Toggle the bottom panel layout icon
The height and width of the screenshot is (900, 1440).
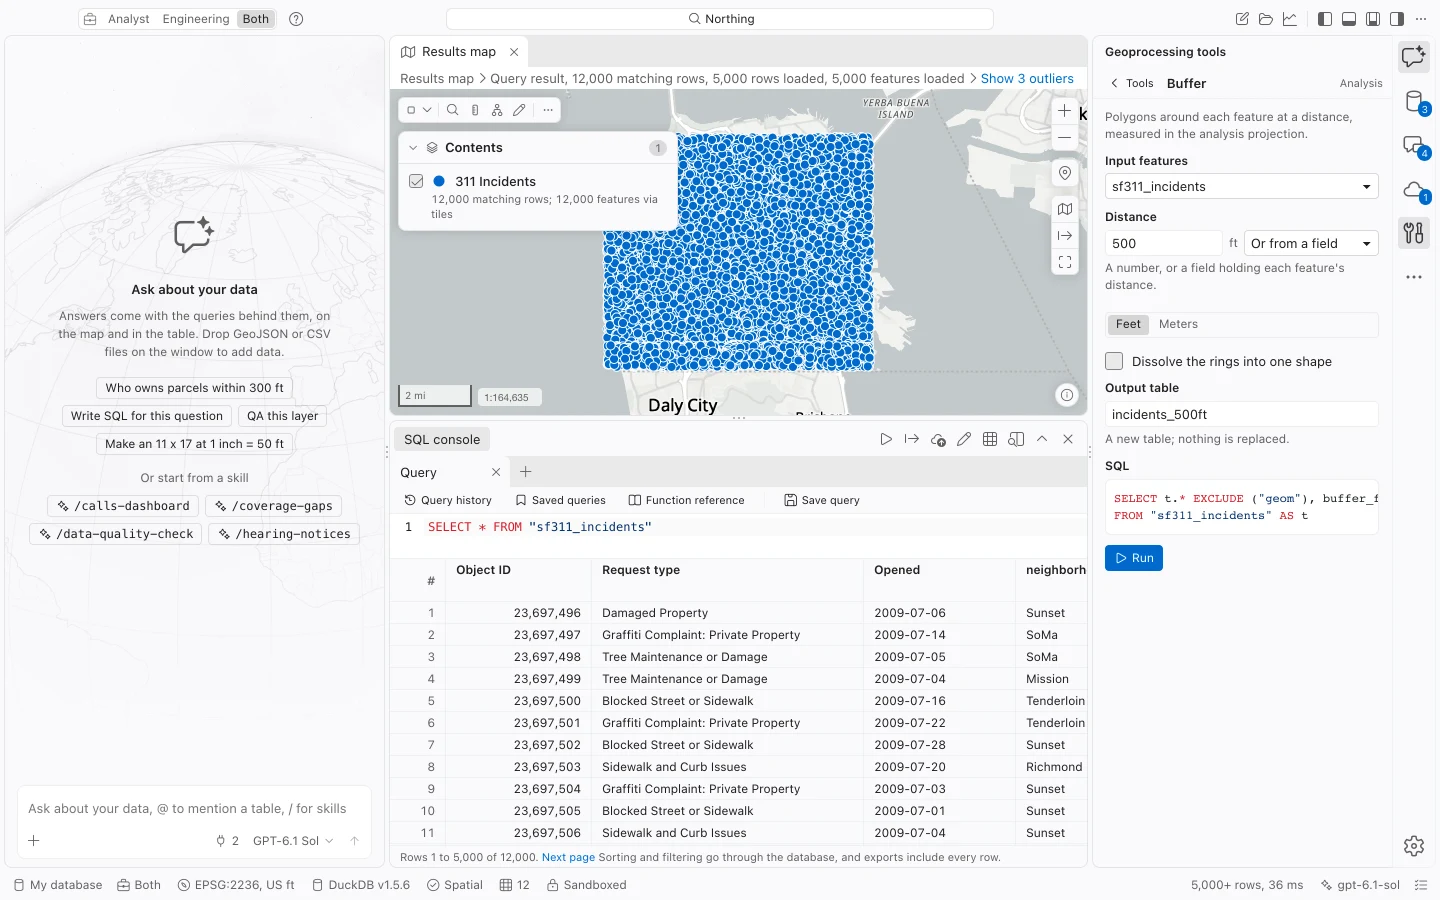click(x=1349, y=19)
